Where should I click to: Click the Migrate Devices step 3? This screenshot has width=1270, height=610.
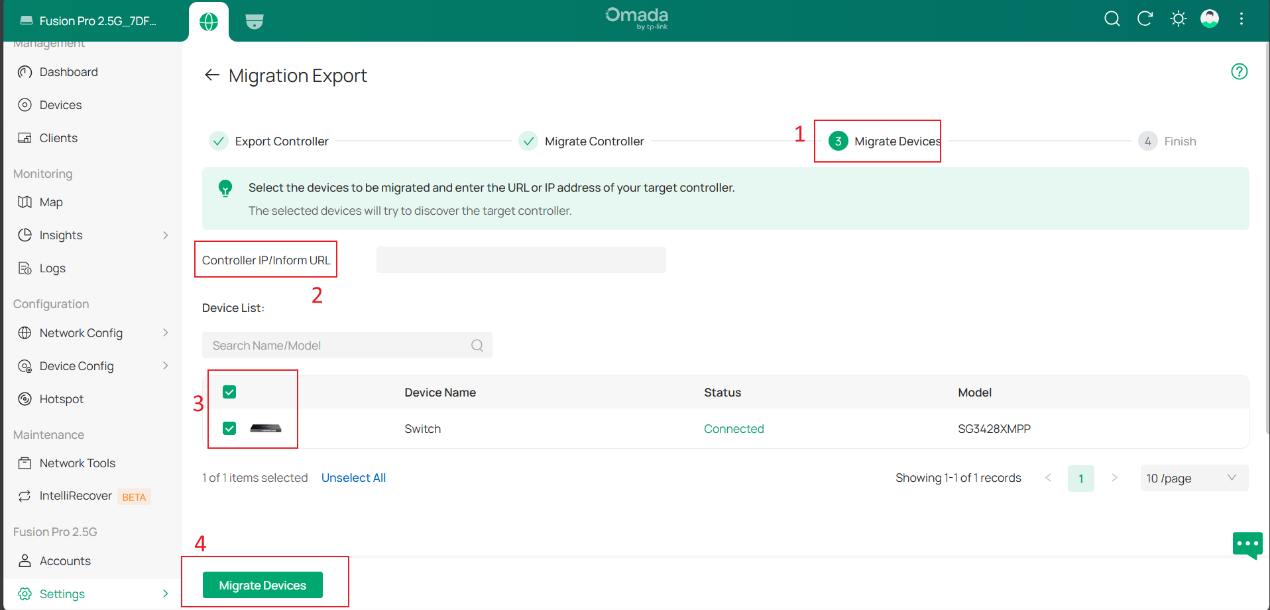885,141
